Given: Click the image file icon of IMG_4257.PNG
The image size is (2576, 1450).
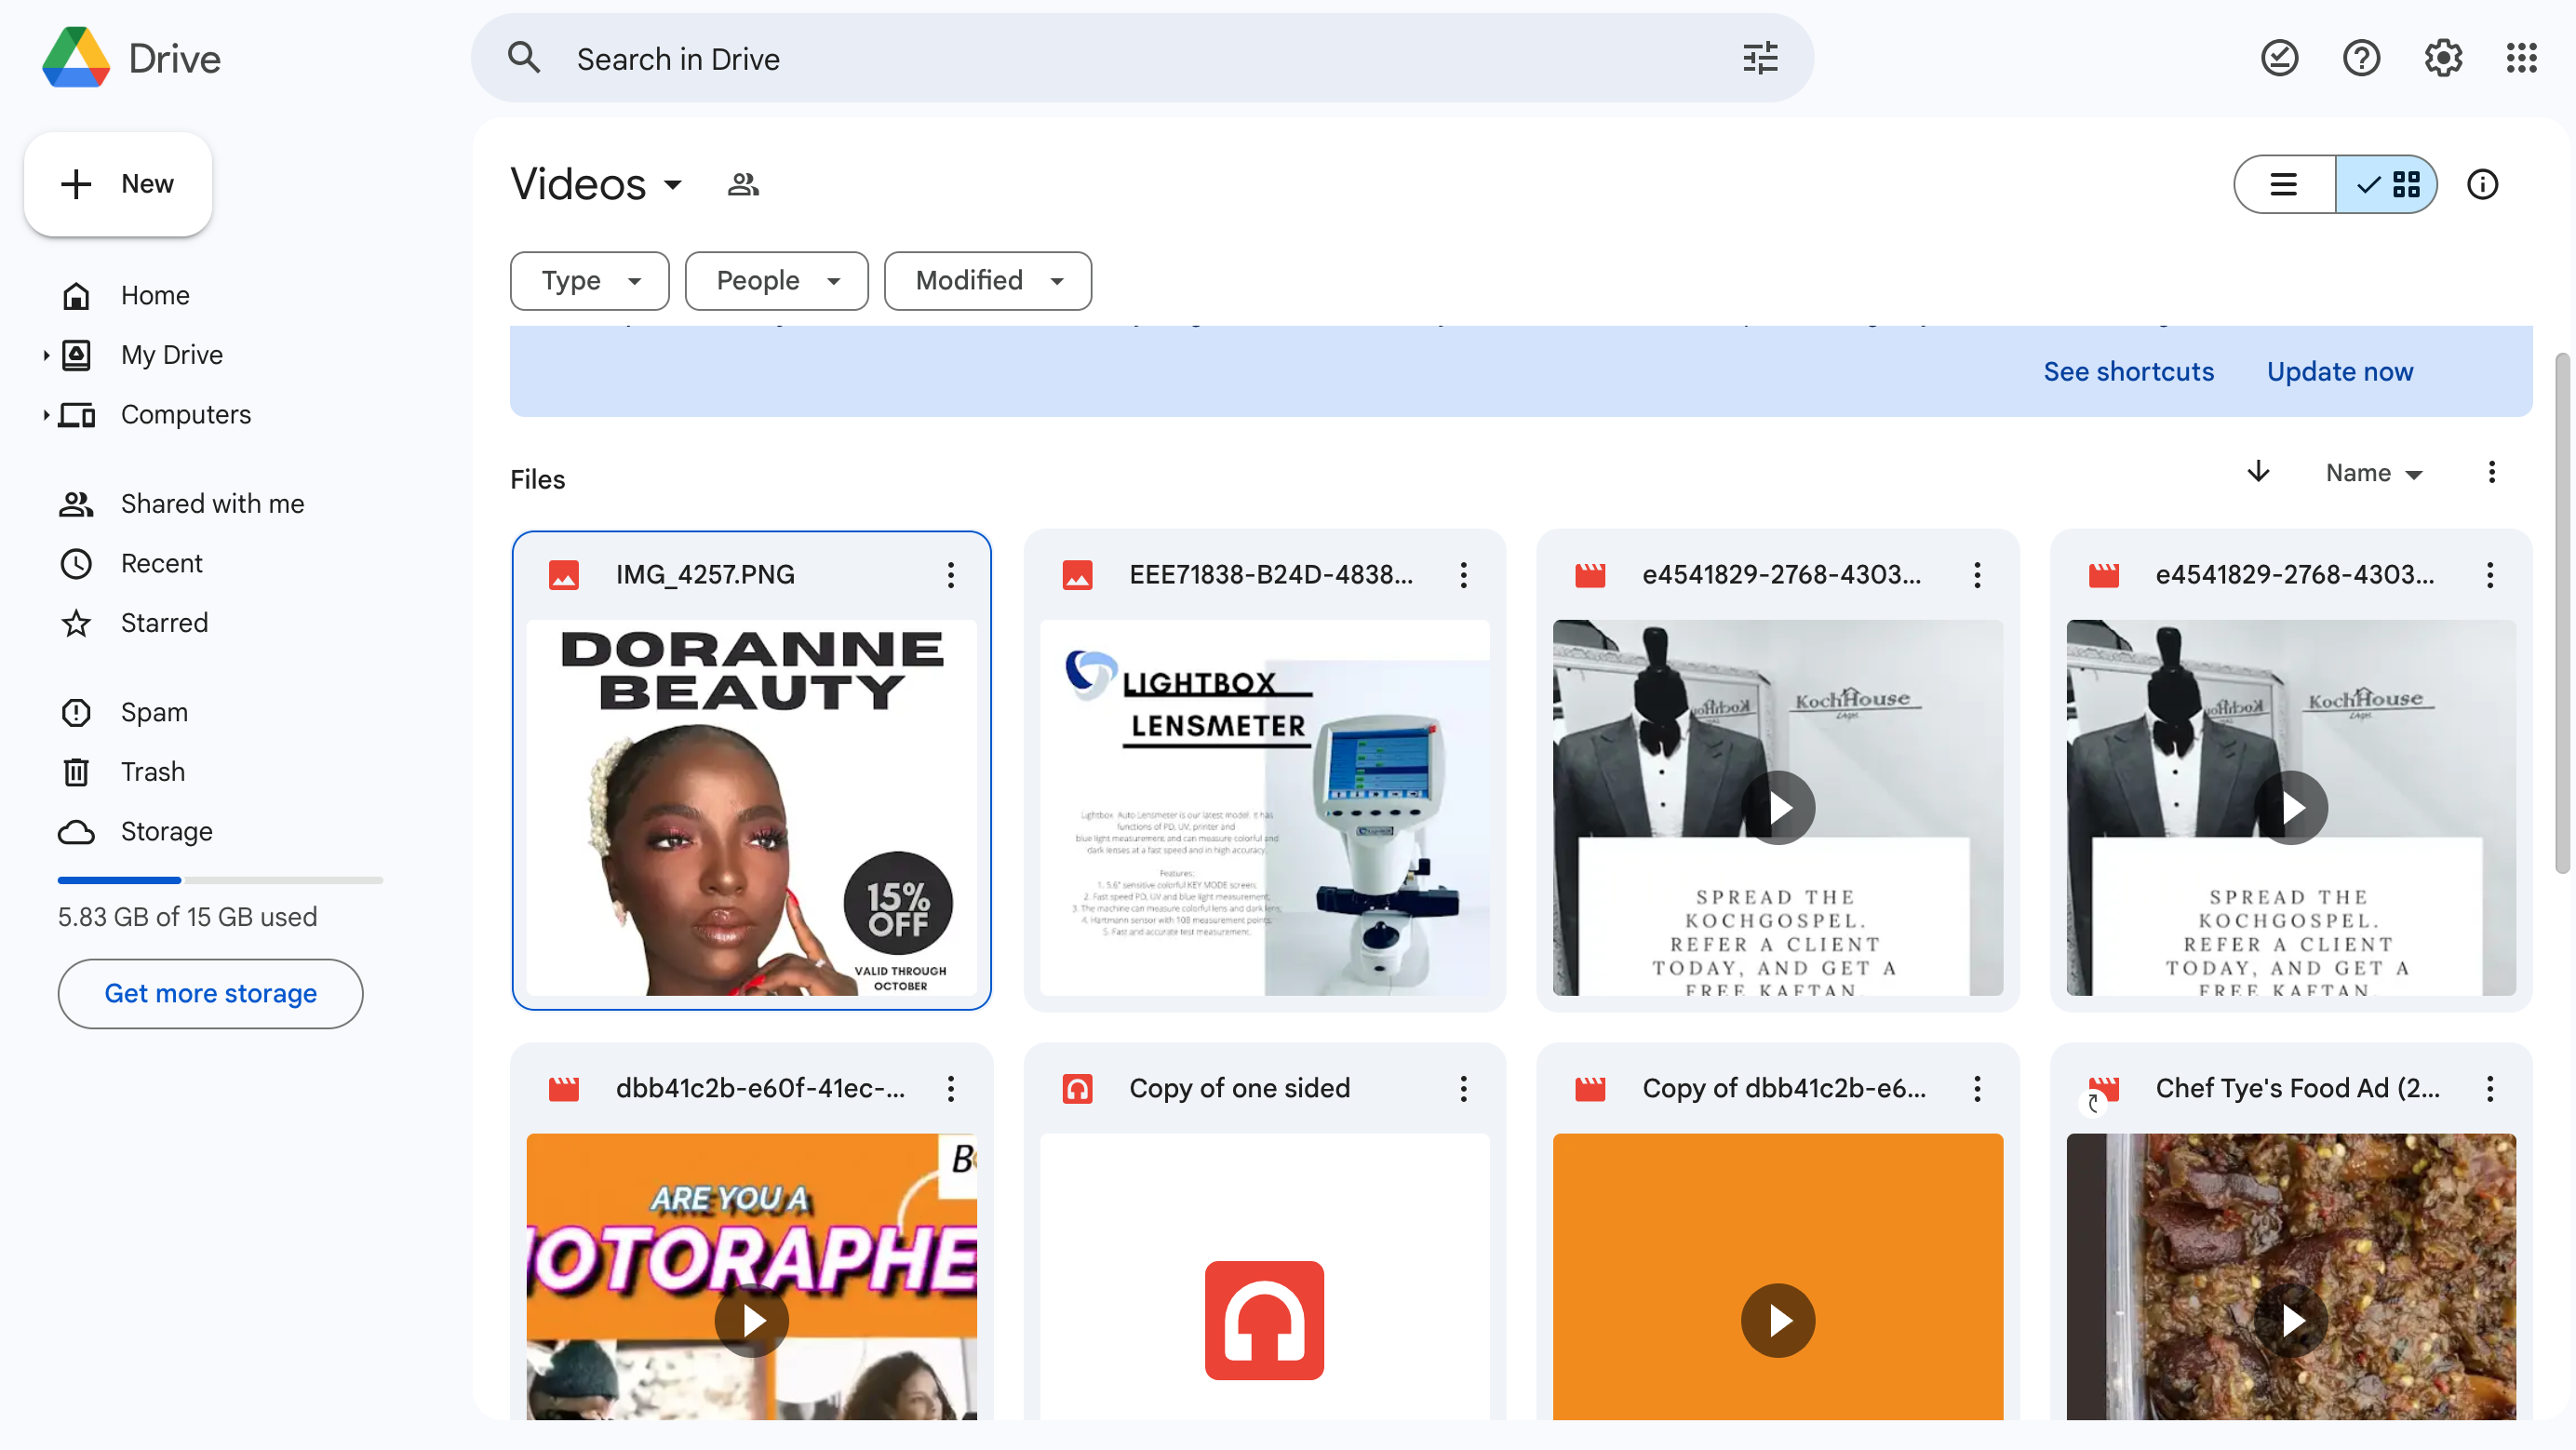Looking at the screenshot, I should 564,575.
